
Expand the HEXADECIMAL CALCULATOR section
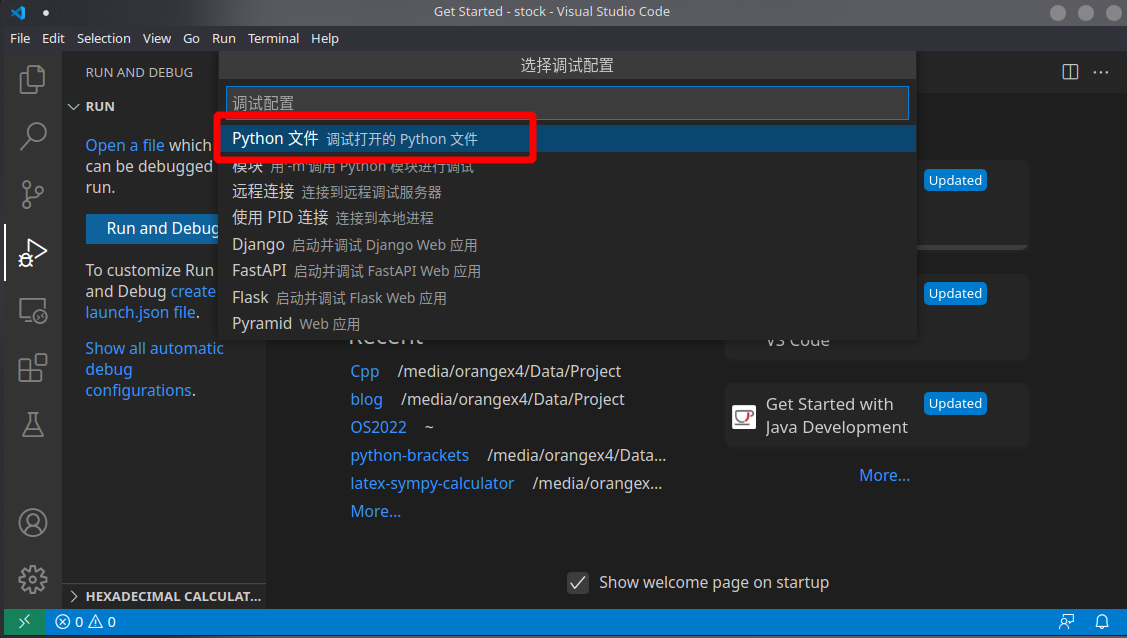point(164,596)
